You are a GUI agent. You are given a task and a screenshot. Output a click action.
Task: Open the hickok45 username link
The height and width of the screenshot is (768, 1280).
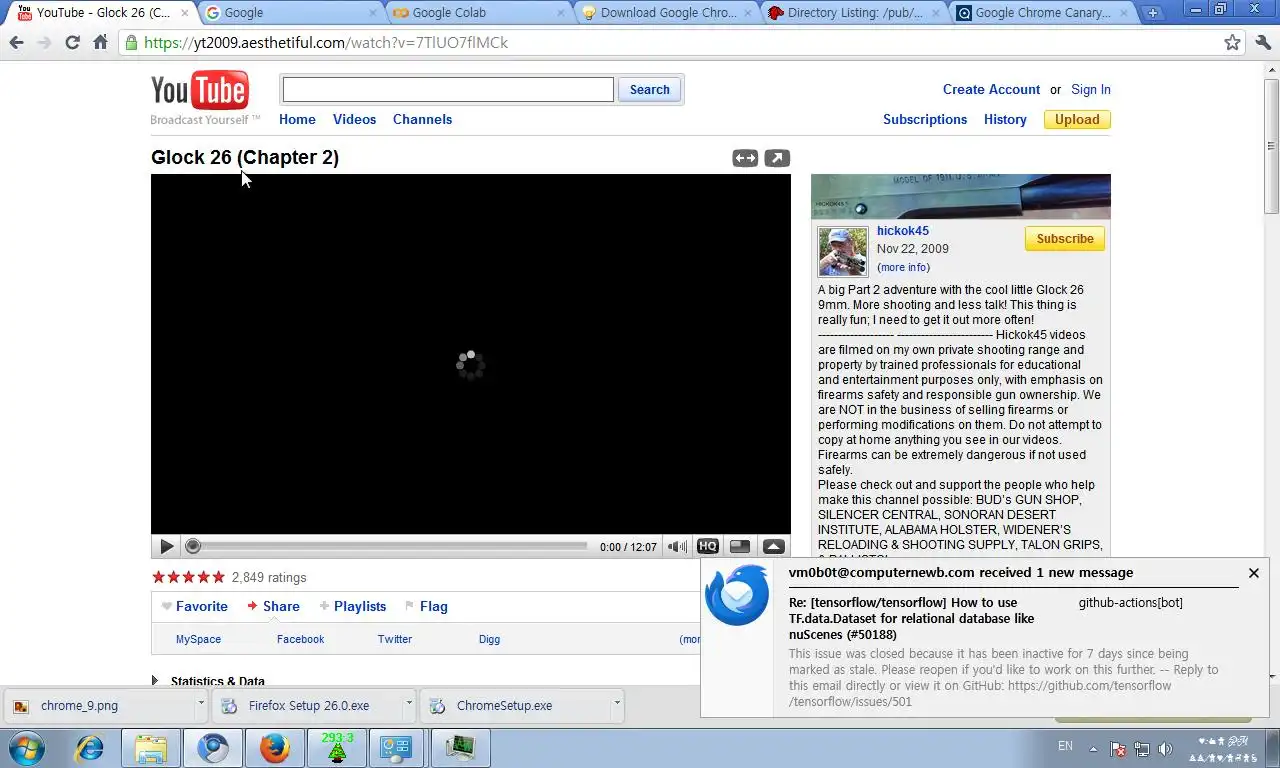[903, 230]
